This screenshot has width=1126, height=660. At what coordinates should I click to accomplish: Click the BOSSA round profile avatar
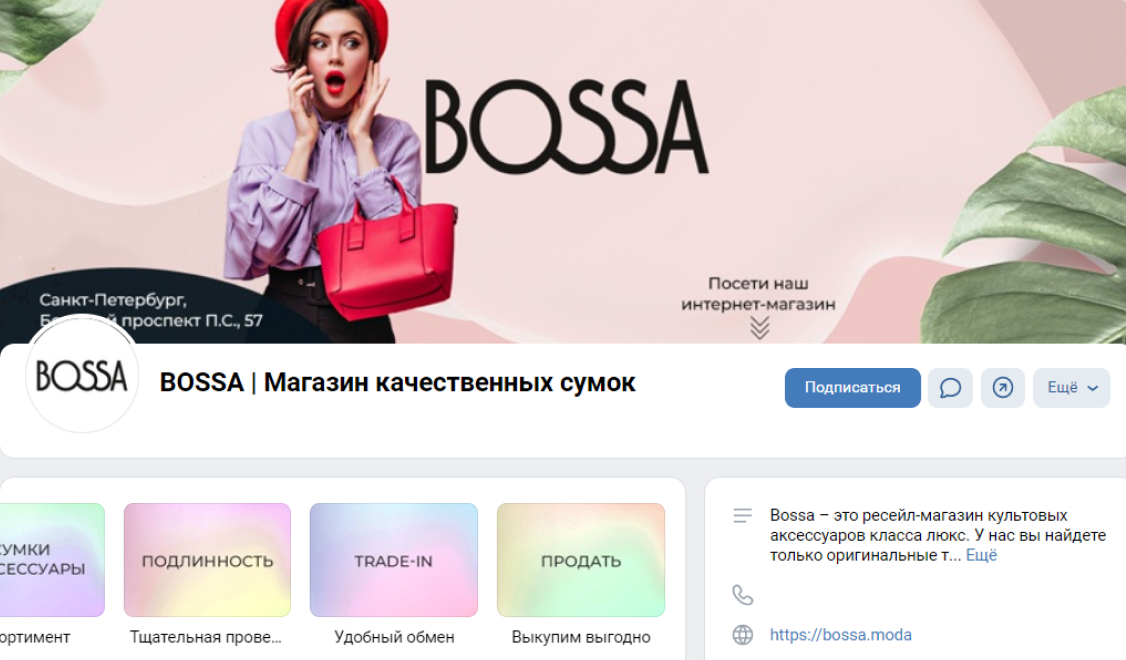pos(82,376)
